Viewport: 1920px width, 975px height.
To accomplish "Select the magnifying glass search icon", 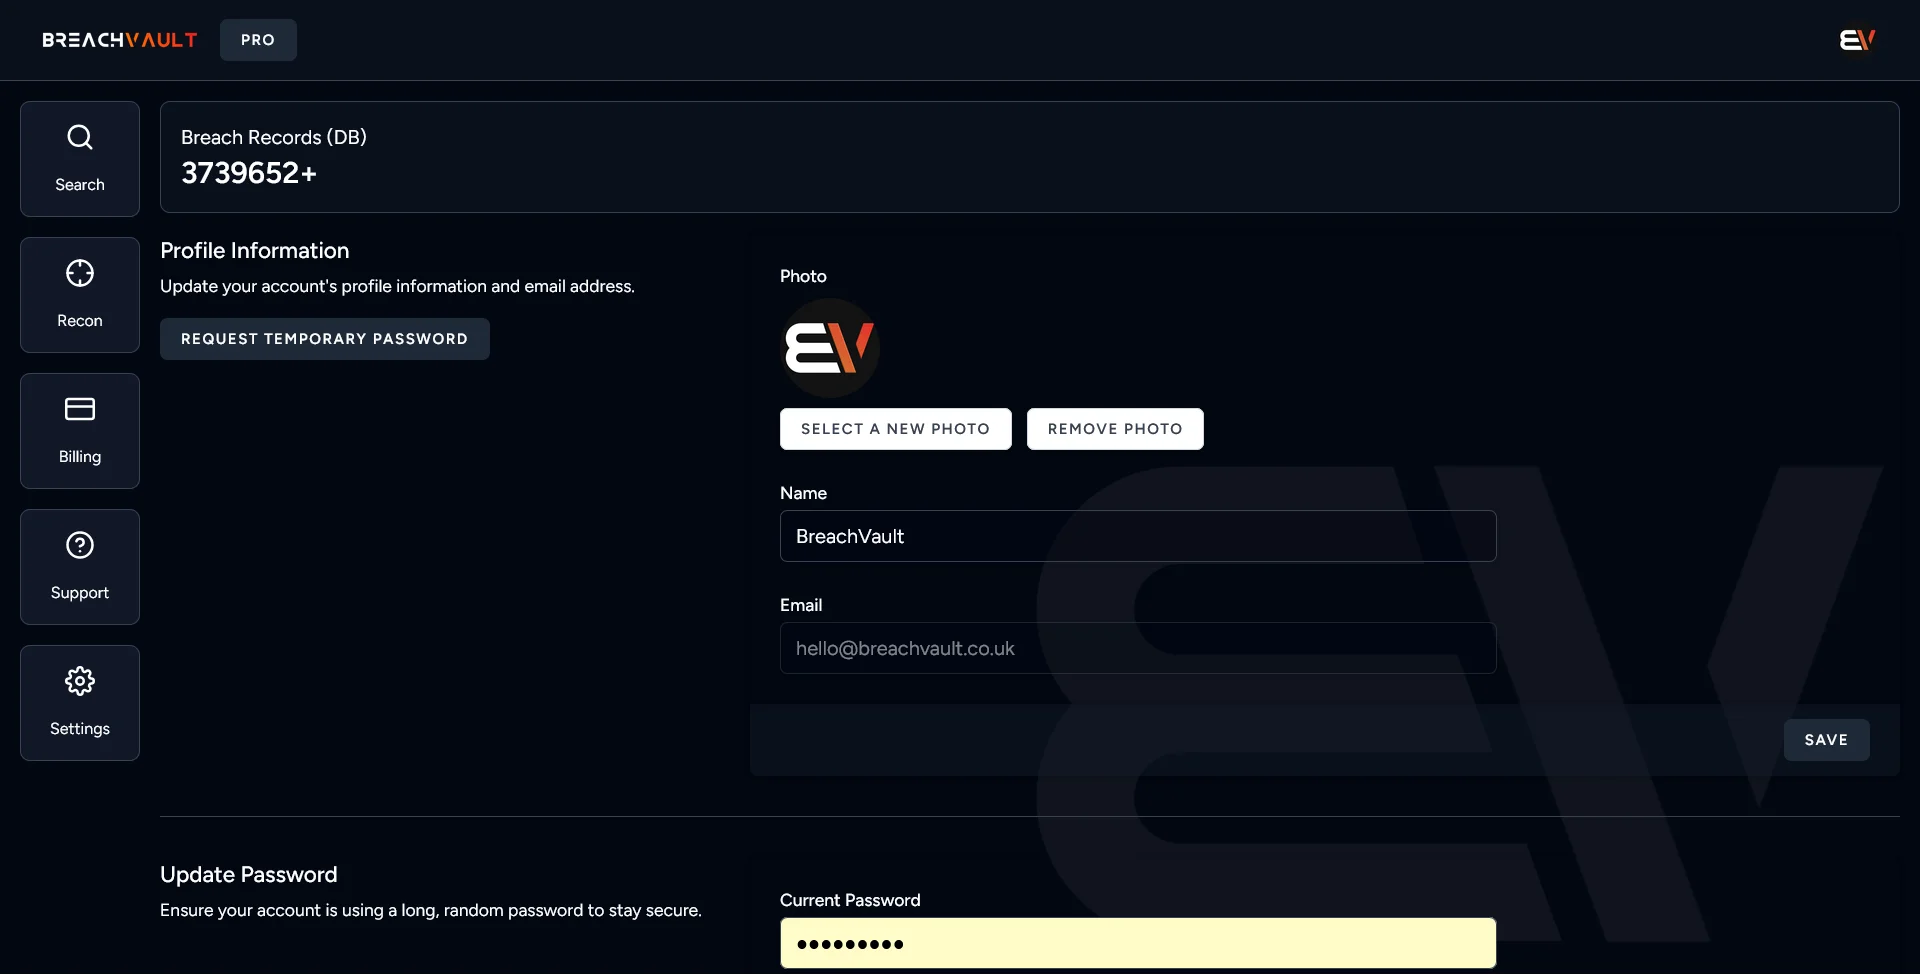I will tap(79, 136).
